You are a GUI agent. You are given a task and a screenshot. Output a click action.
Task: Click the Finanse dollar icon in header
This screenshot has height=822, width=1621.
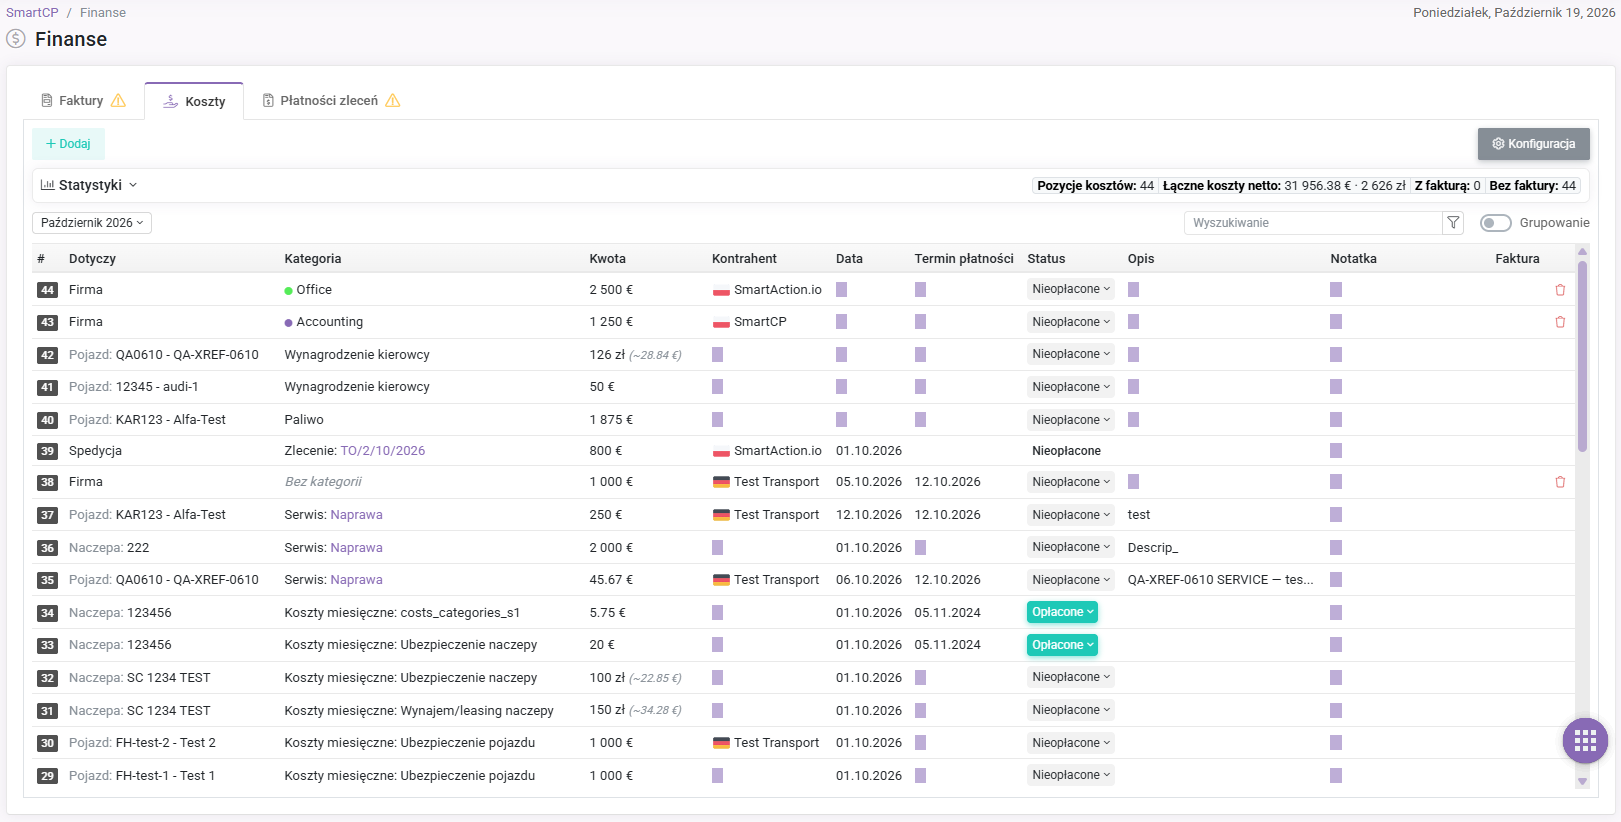coord(16,39)
